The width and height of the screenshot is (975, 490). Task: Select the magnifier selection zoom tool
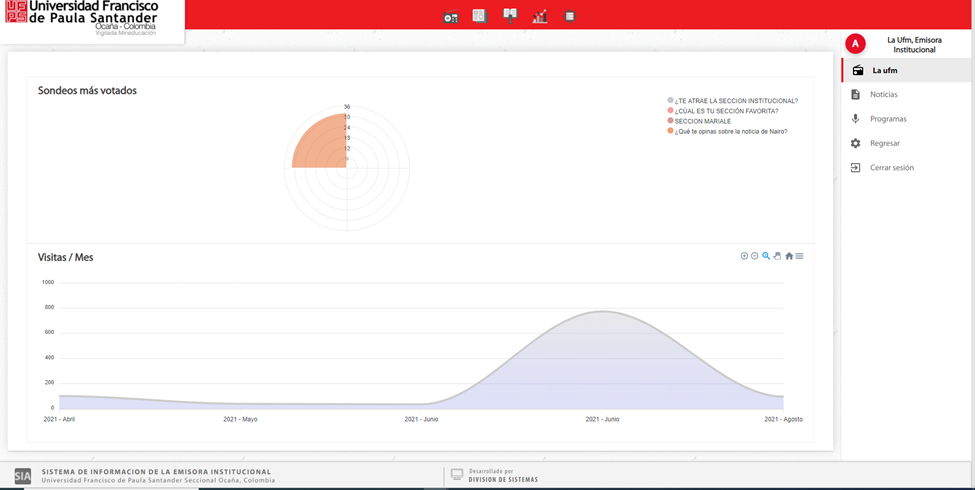coord(766,256)
